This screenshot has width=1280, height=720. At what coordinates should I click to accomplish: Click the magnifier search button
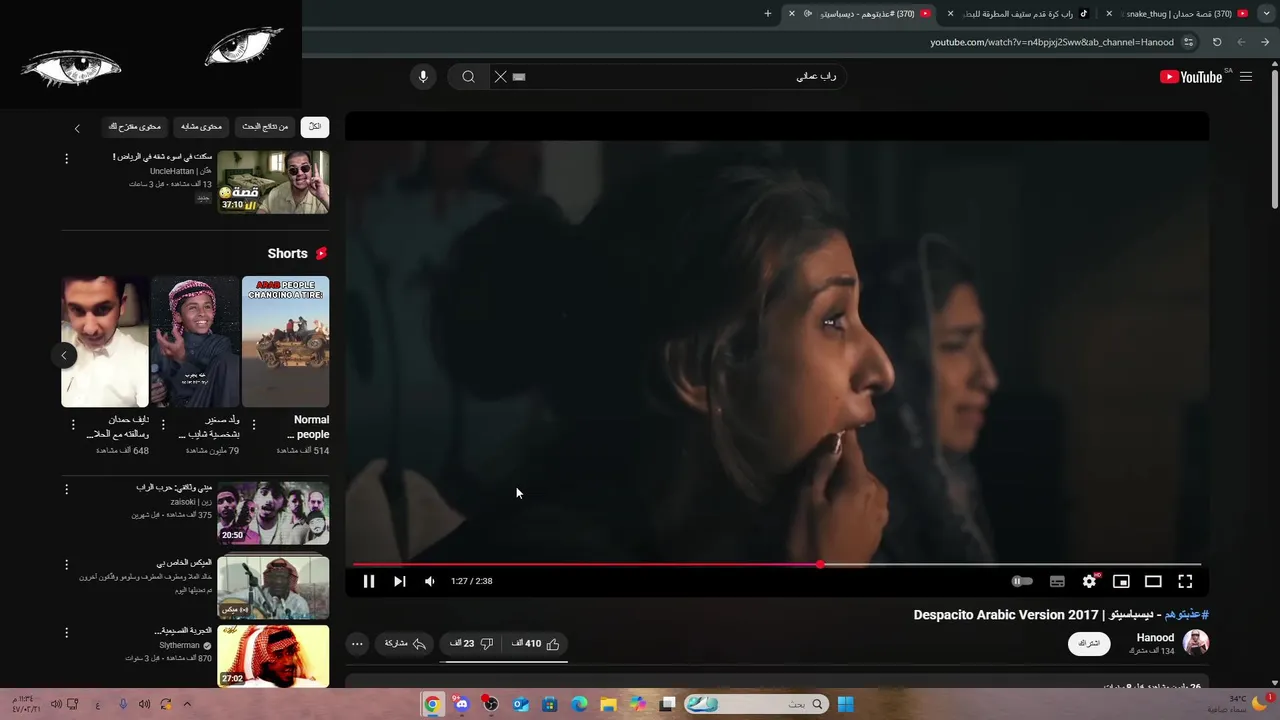tap(468, 77)
